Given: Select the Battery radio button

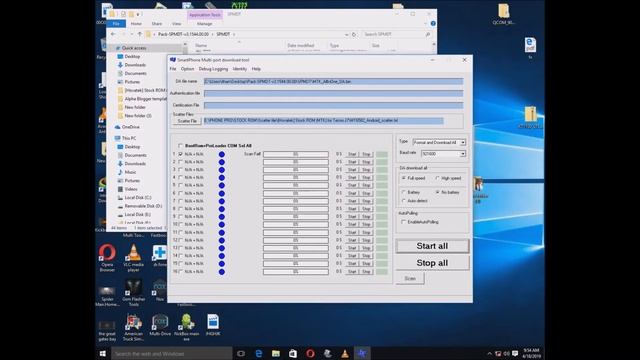Looking at the screenshot, I should tap(404, 192).
